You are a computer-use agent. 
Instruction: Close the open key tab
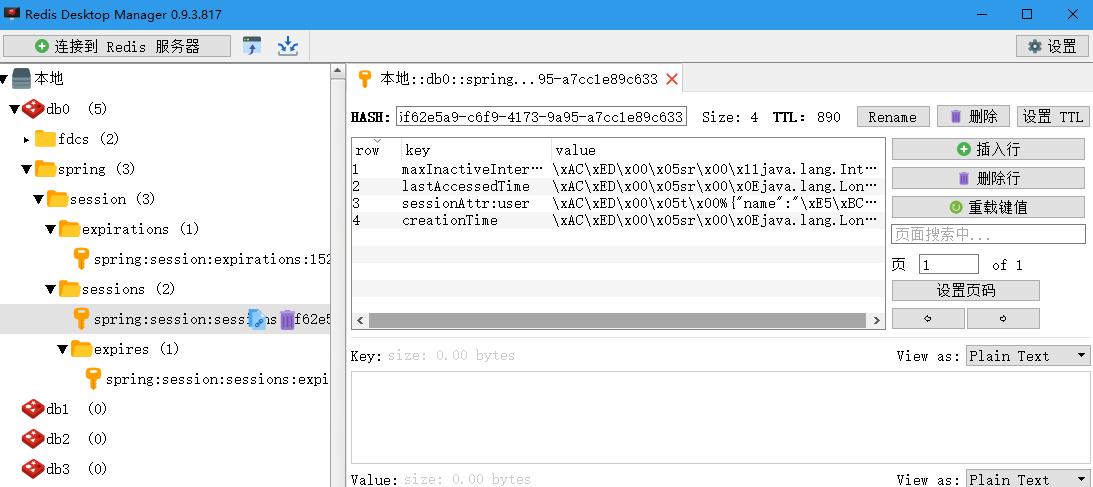point(672,79)
